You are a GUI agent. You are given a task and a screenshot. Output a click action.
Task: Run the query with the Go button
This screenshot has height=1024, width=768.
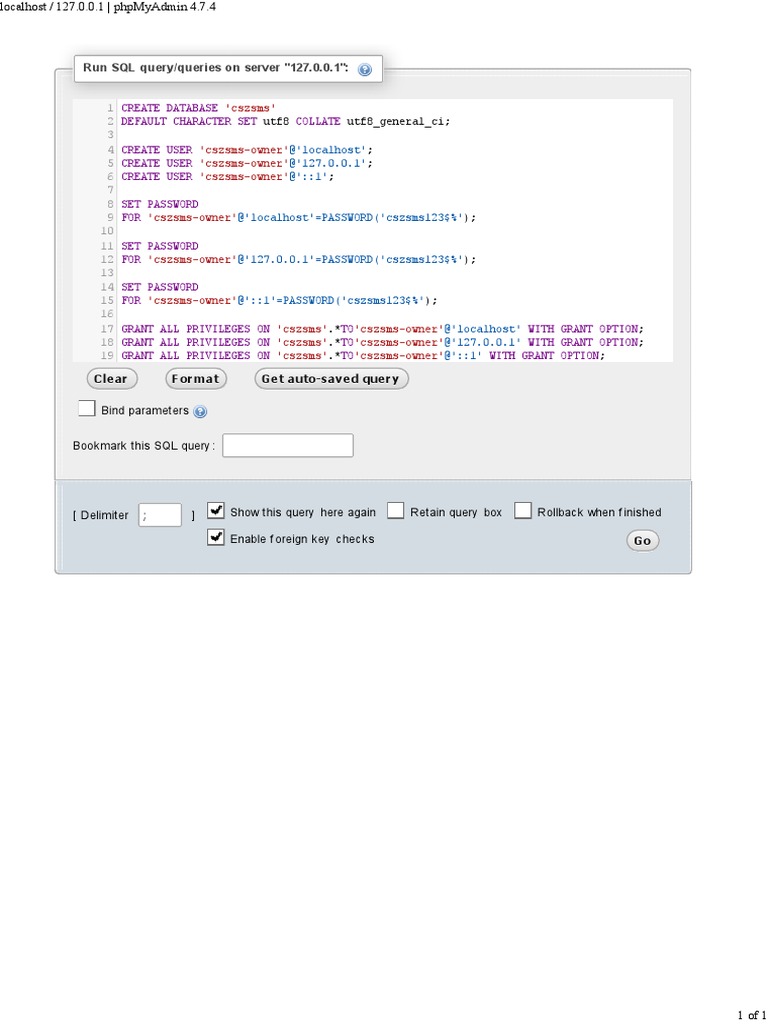coord(642,540)
